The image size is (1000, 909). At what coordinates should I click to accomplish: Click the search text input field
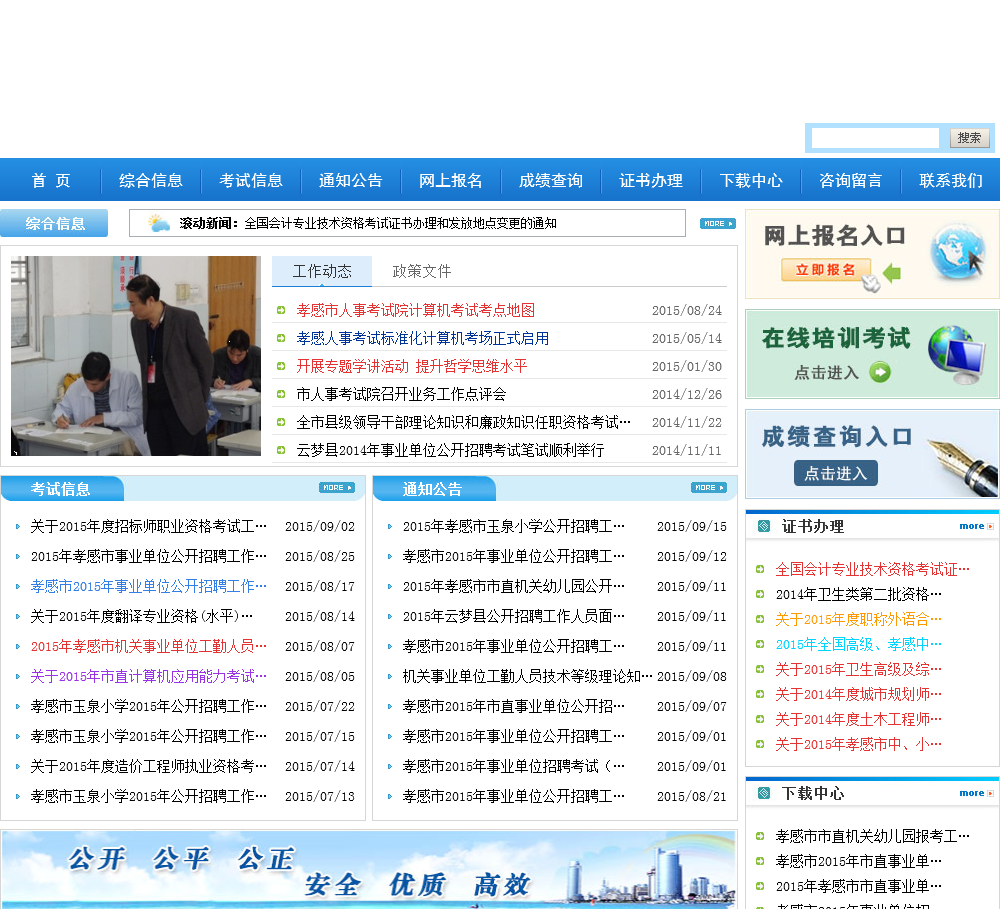pos(875,138)
